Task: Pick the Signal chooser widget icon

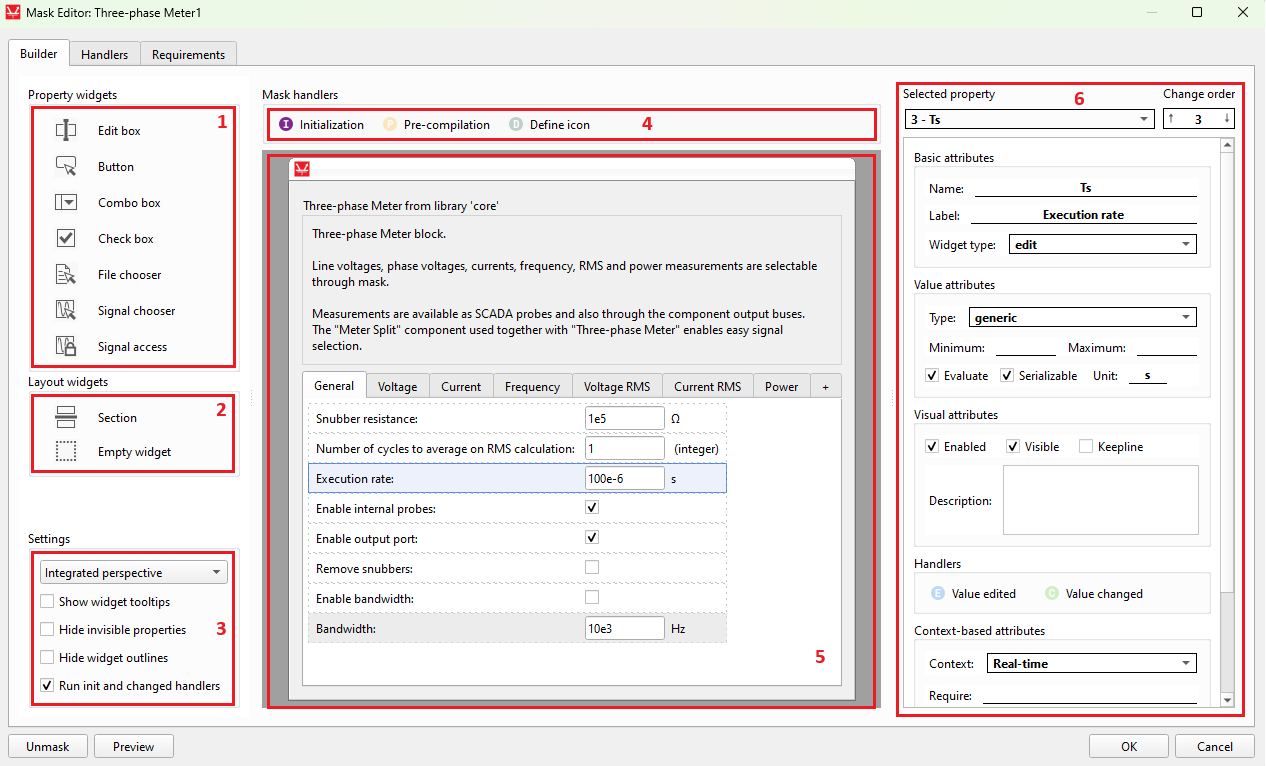Action: pos(66,311)
